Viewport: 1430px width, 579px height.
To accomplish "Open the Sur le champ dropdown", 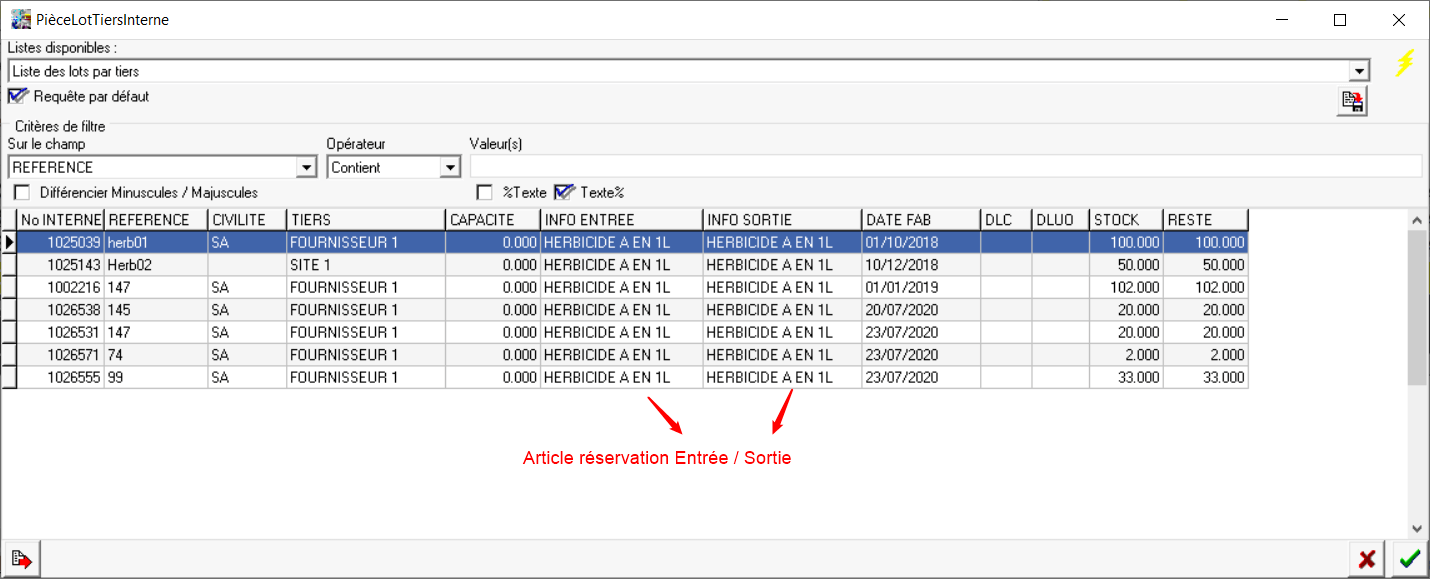I will (306, 168).
